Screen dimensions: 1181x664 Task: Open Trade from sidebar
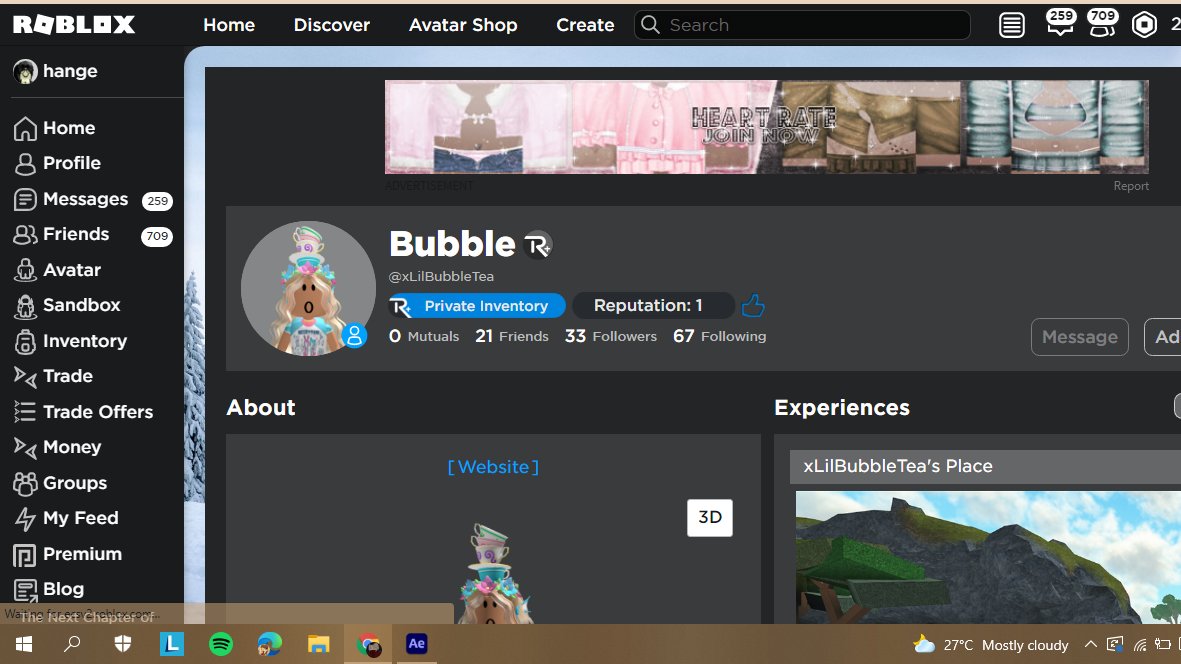(53, 376)
